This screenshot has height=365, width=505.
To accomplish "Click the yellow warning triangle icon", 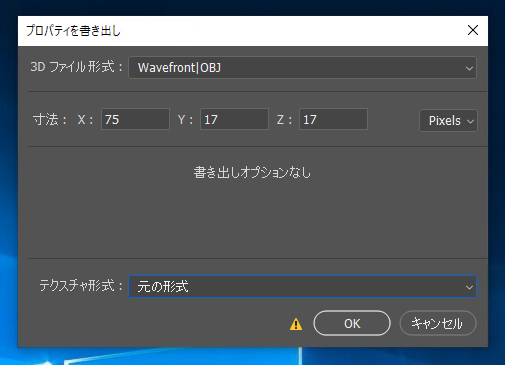I will (296, 324).
